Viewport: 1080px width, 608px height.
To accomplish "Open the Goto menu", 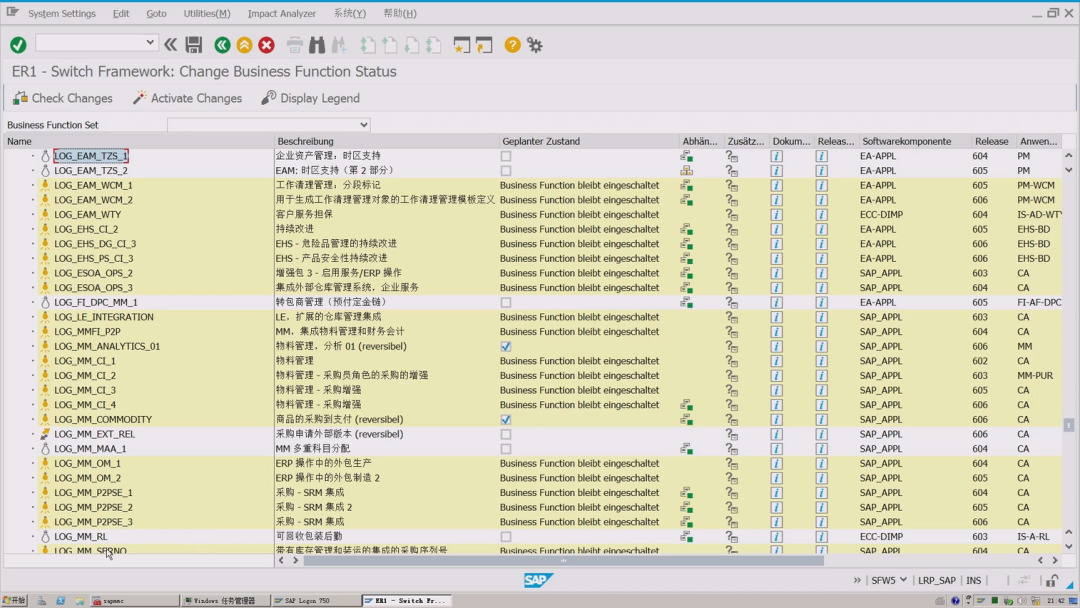I will (x=156, y=13).
